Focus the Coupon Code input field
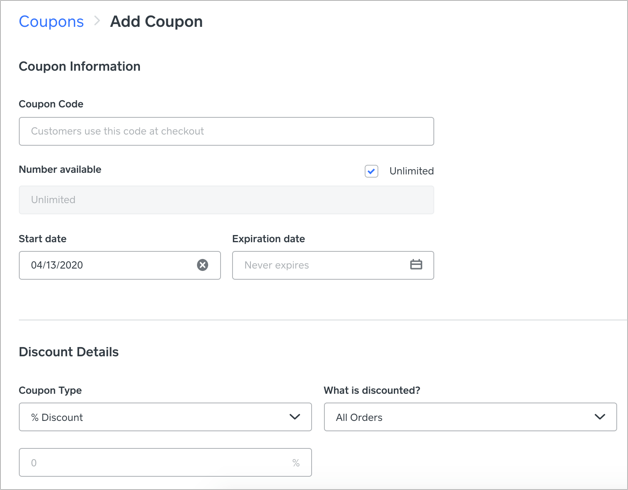The image size is (628, 490). coord(226,131)
